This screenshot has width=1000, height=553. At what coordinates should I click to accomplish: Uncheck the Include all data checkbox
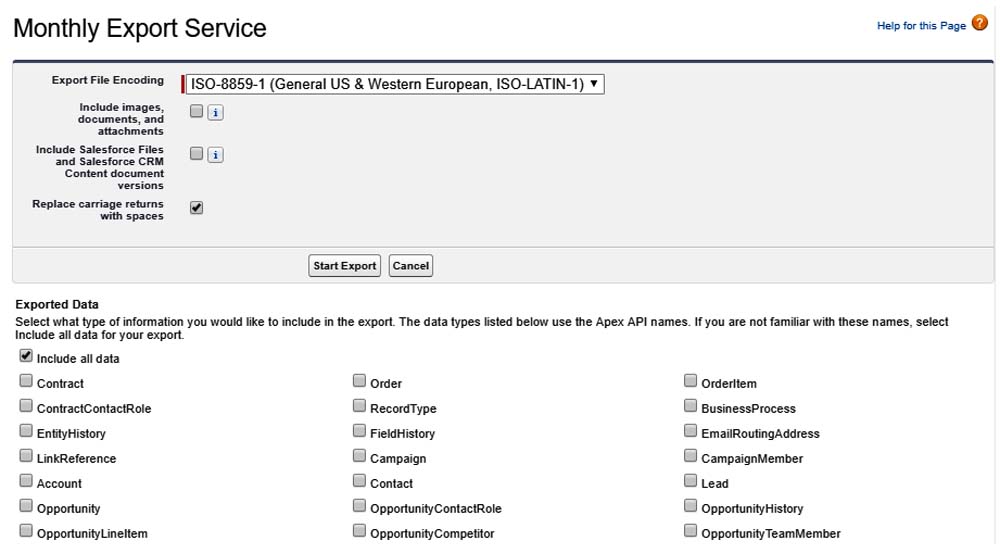point(26,356)
